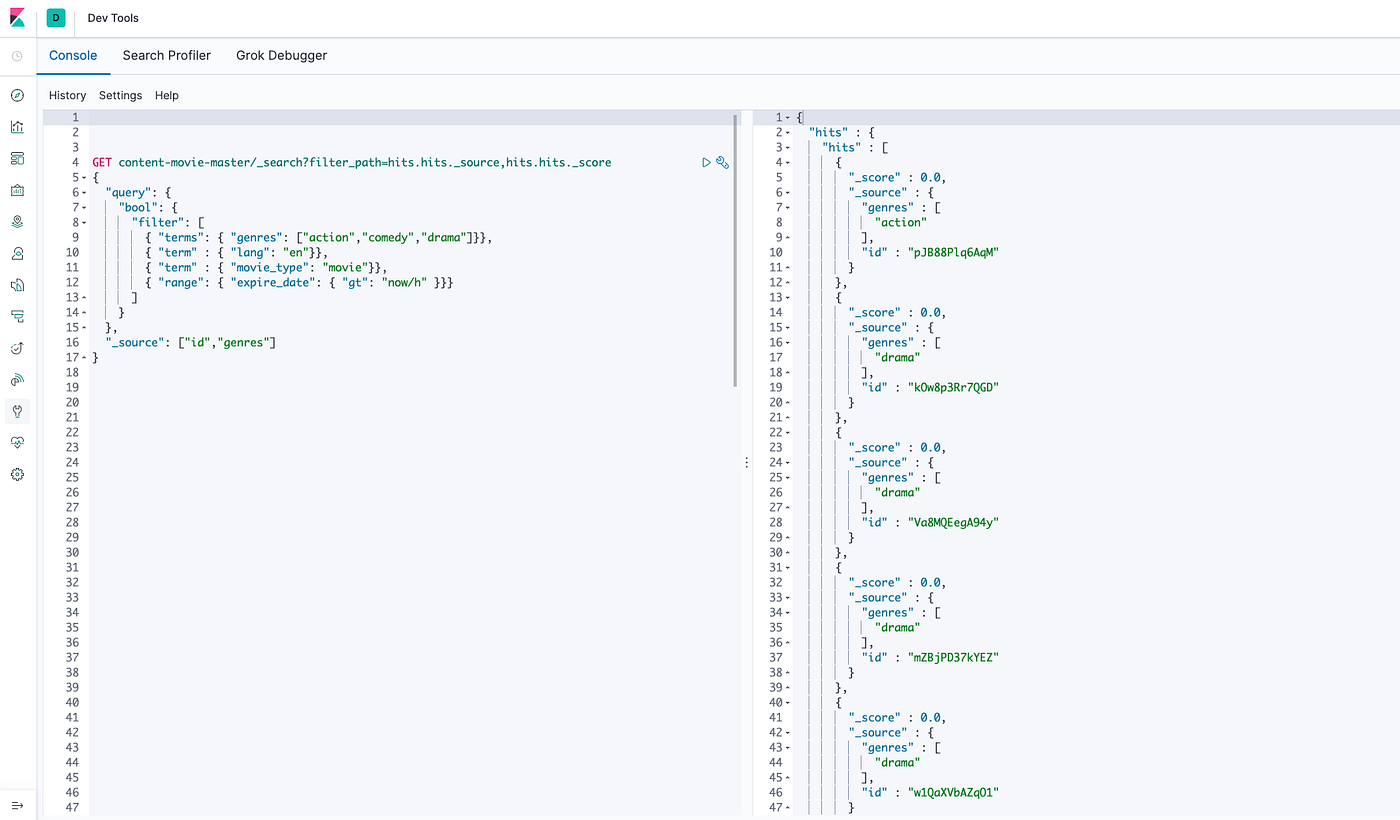Image resolution: width=1400 pixels, height=820 pixels.
Task: Open APM icon in sidebar
Action: 17,348
